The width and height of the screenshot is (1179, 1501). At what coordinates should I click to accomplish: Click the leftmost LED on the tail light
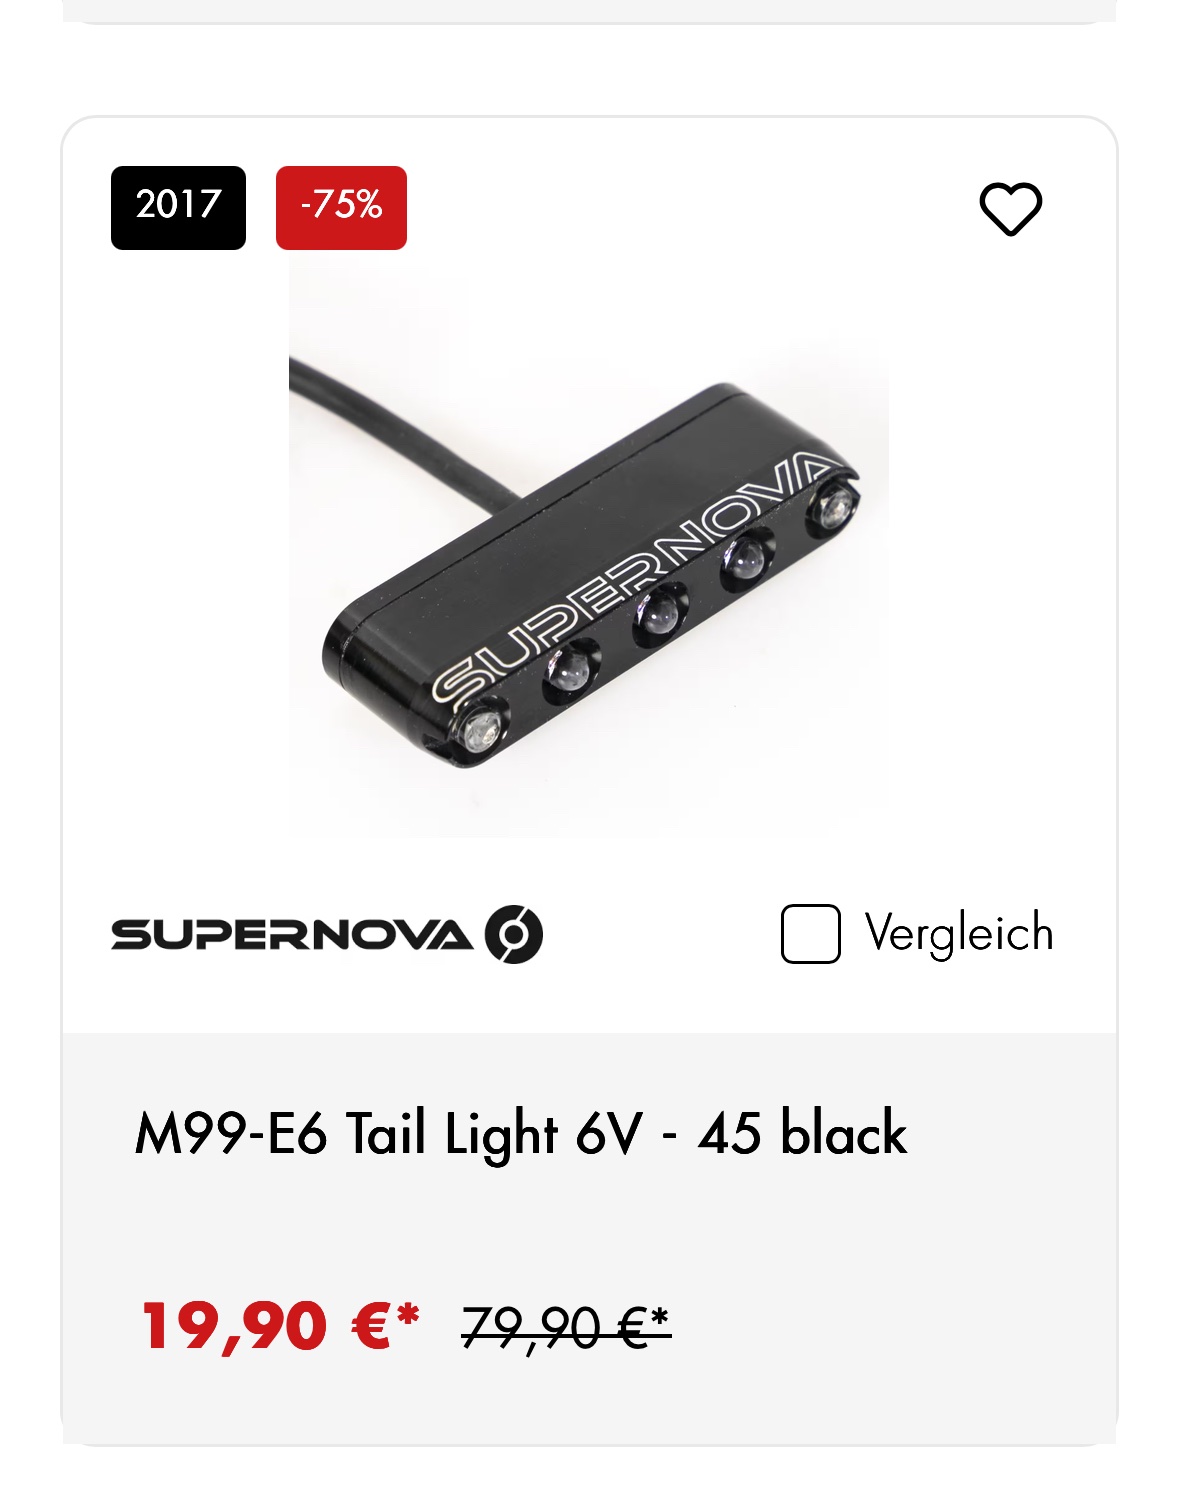click(481, 727)
